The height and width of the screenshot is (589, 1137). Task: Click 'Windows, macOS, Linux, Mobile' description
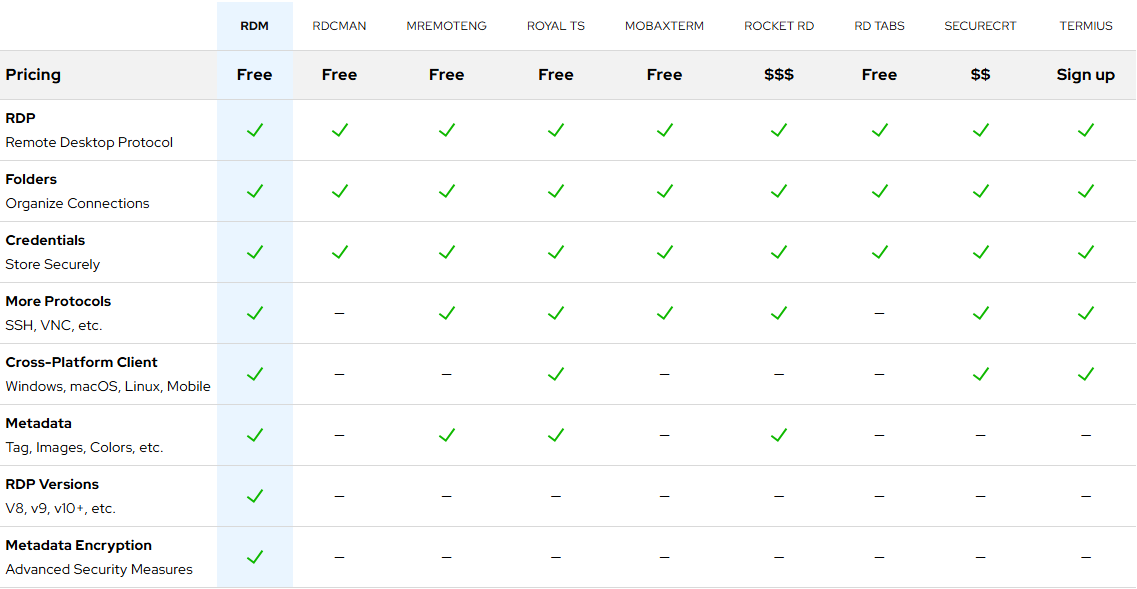pyautogui.click(x=108, y=387)
